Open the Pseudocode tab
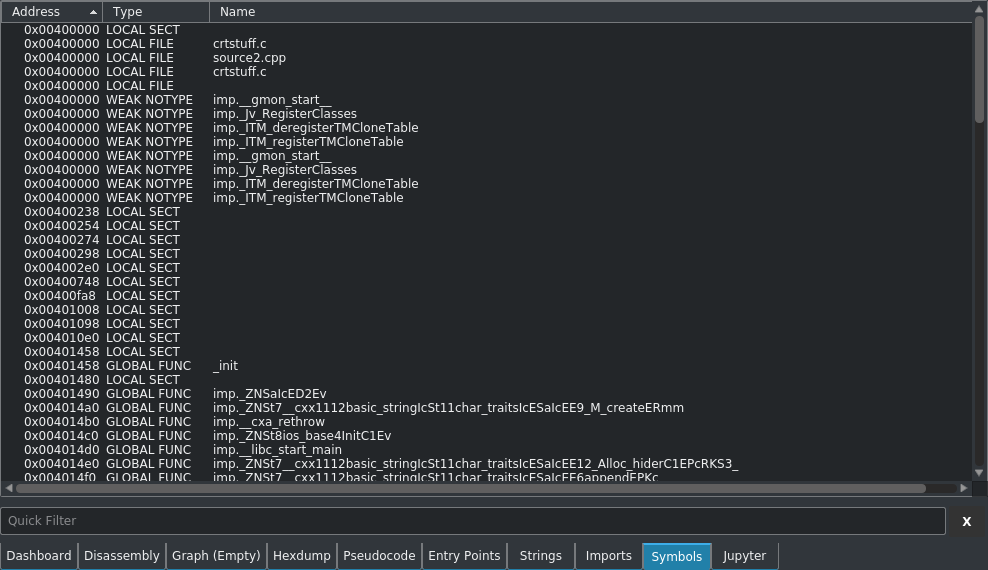This screenshot has width=988, height=570. tap(379, 556)
